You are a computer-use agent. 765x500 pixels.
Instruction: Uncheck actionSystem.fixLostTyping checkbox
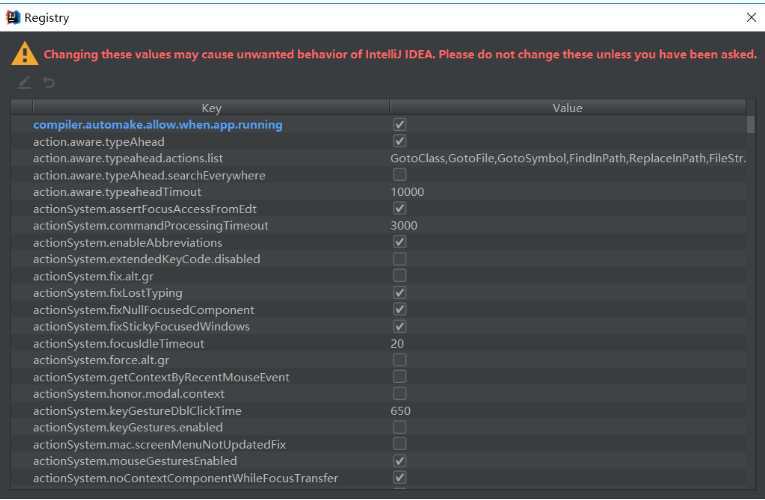point(400,293)
